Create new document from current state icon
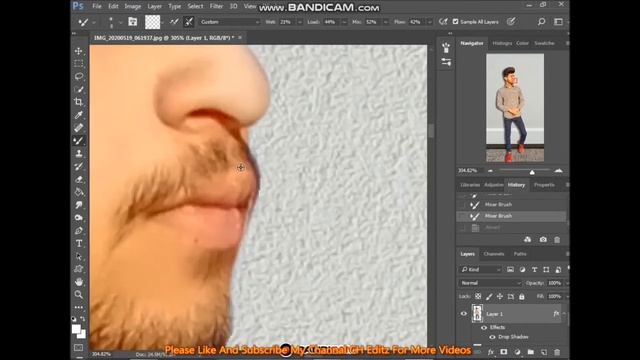Image resolution: width=640 pixels, height=360 pixels. (x=528, y=240)
